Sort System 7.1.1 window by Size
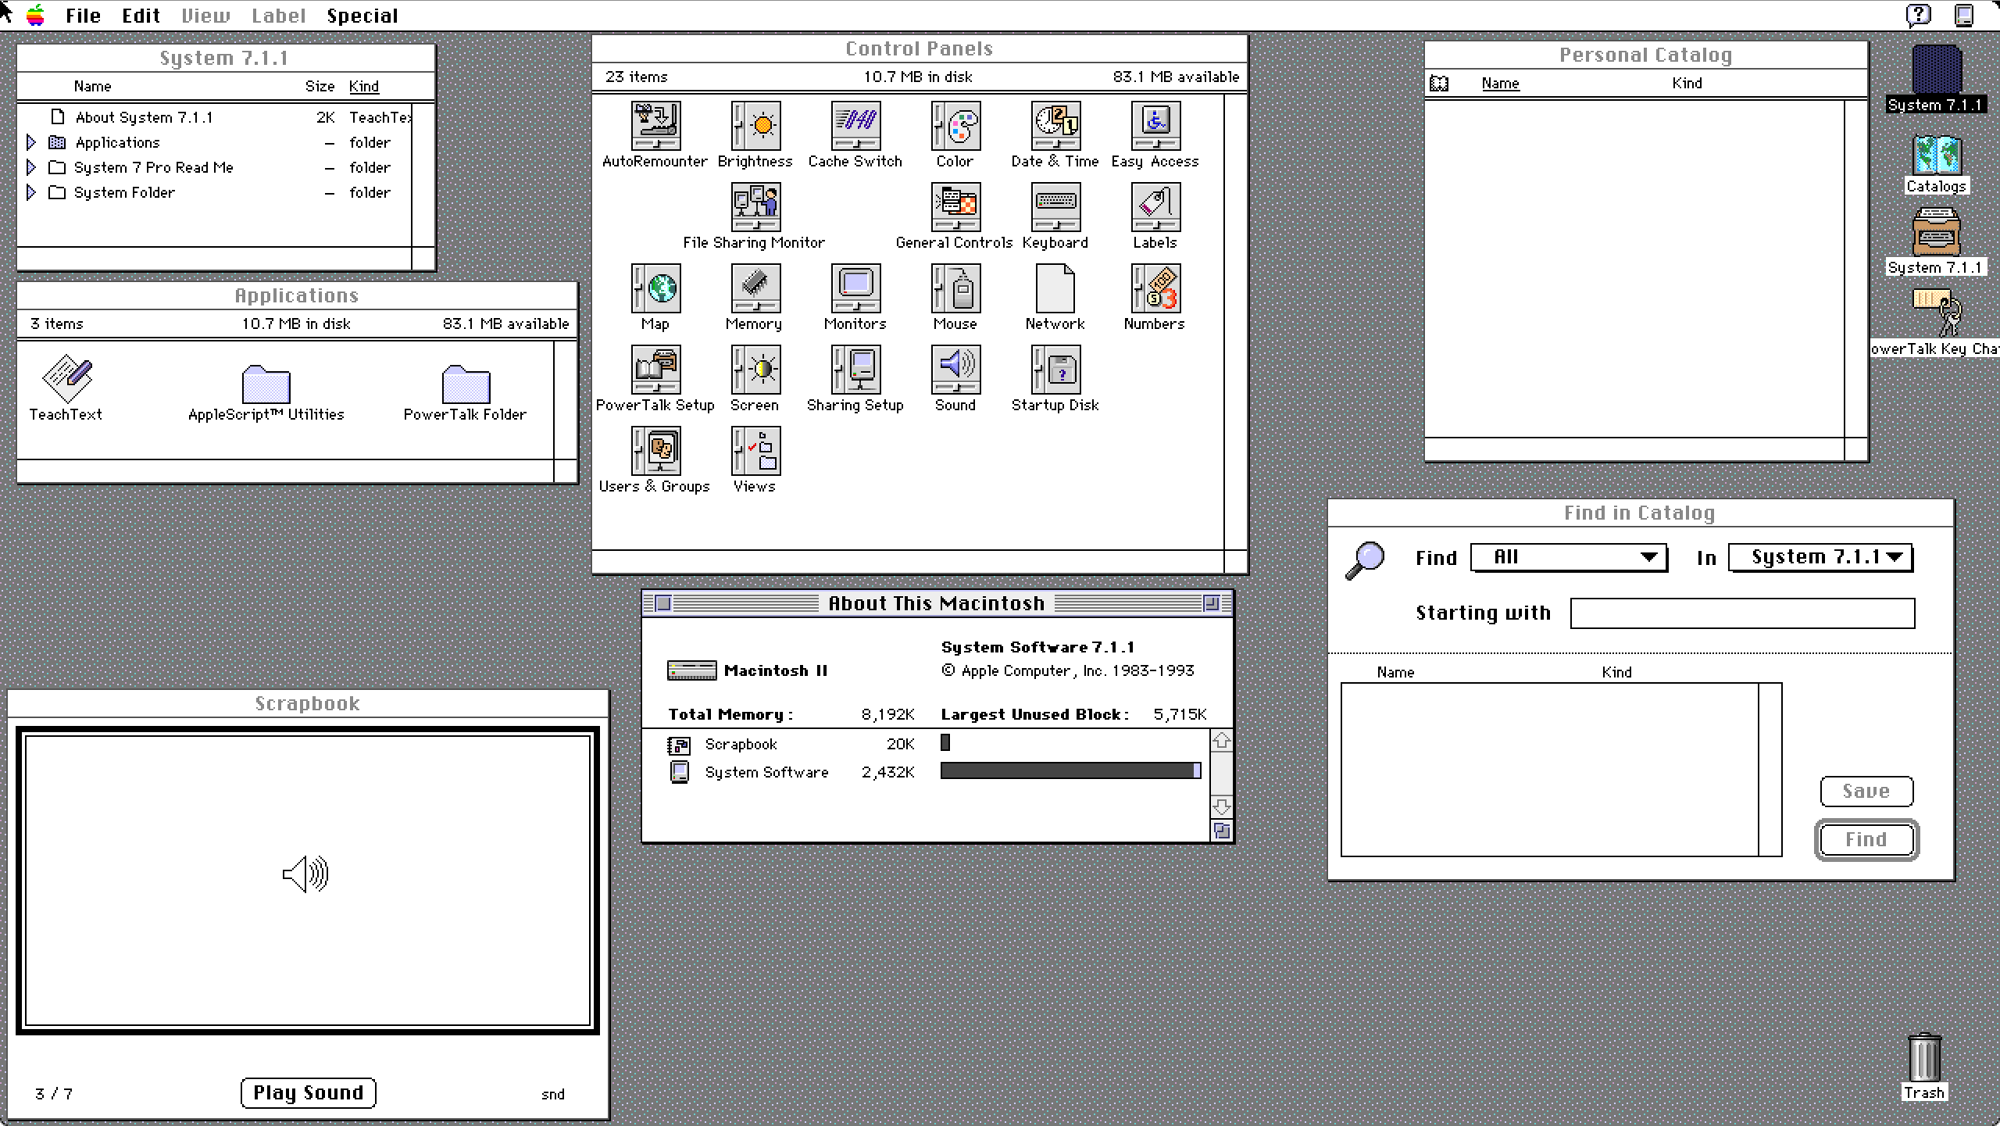This screenshot has height=1126, width=2000. pyautogui.click(x=320, y=86)
